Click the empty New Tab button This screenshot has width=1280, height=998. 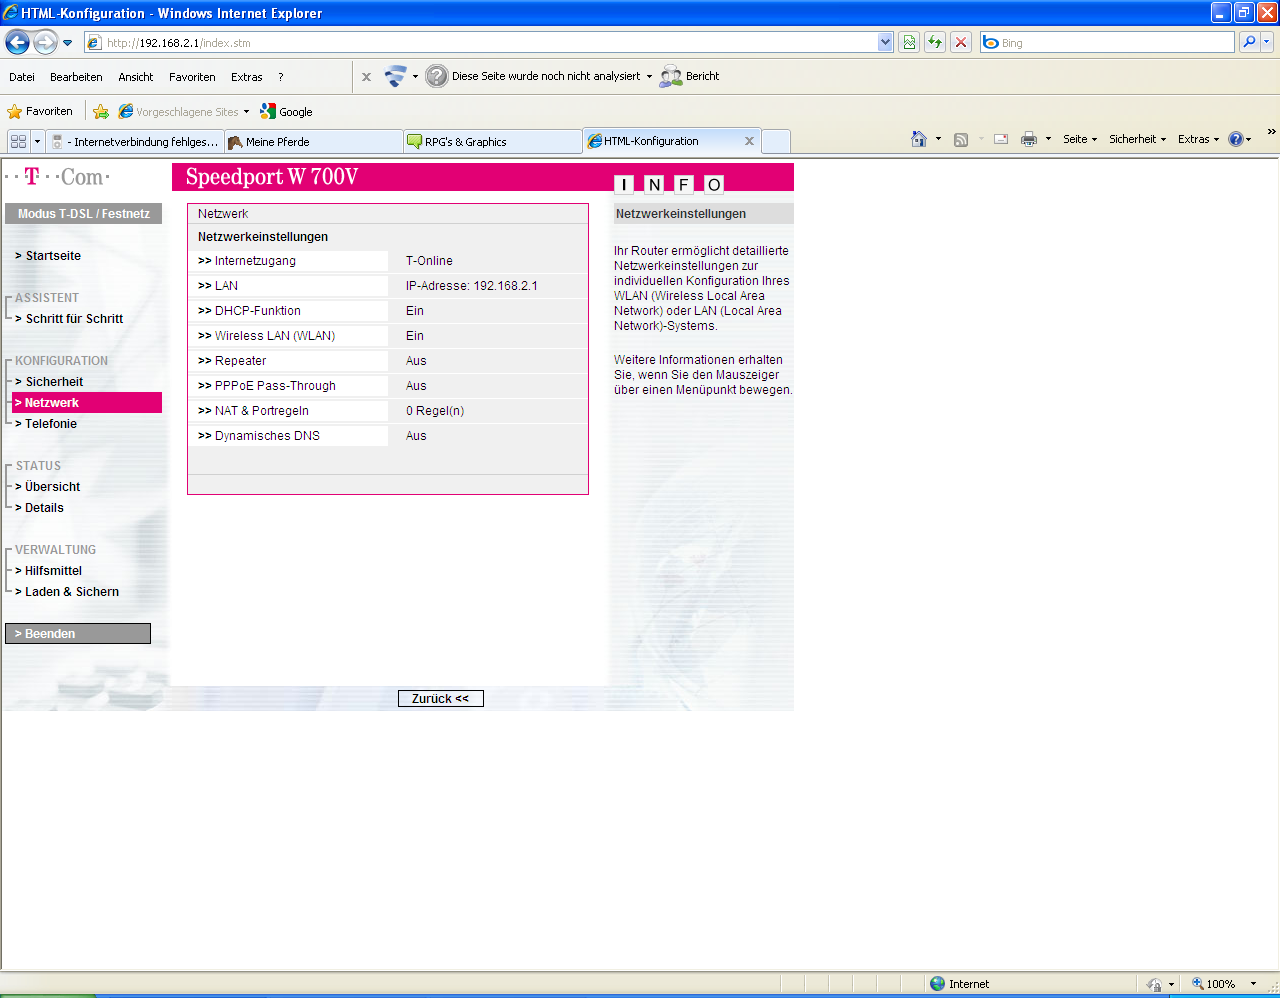click(776, 142)
